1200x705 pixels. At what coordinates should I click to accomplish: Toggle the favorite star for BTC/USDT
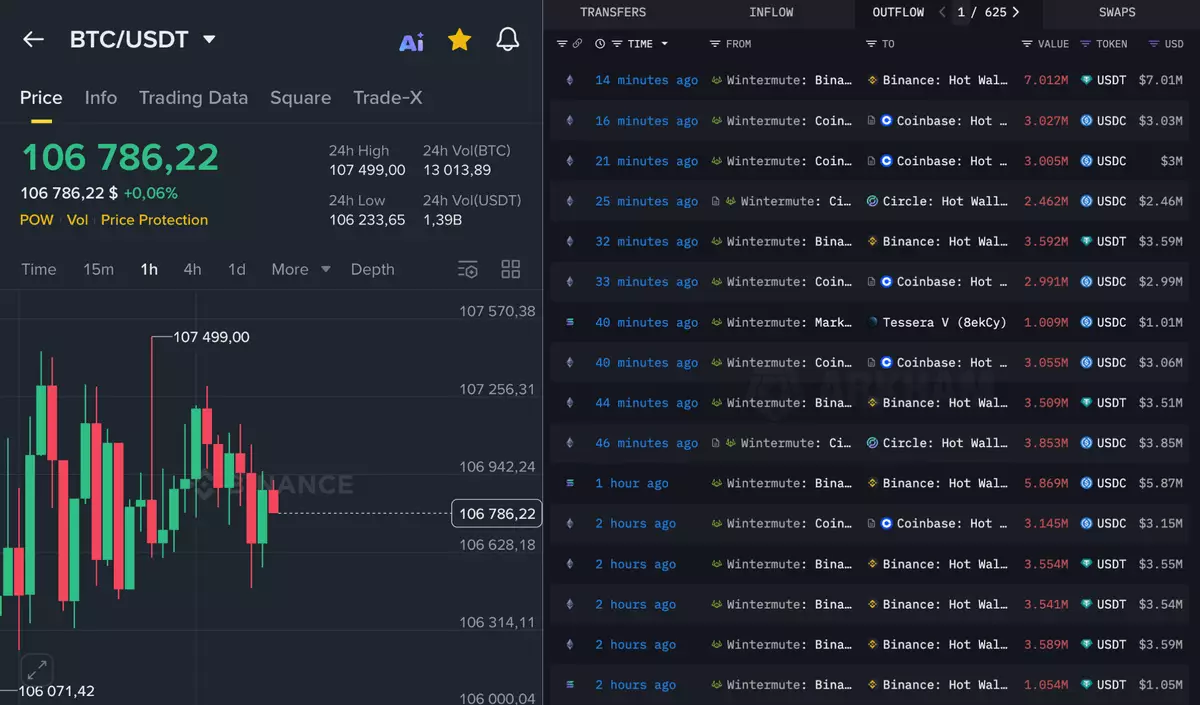tap(459, 40)
